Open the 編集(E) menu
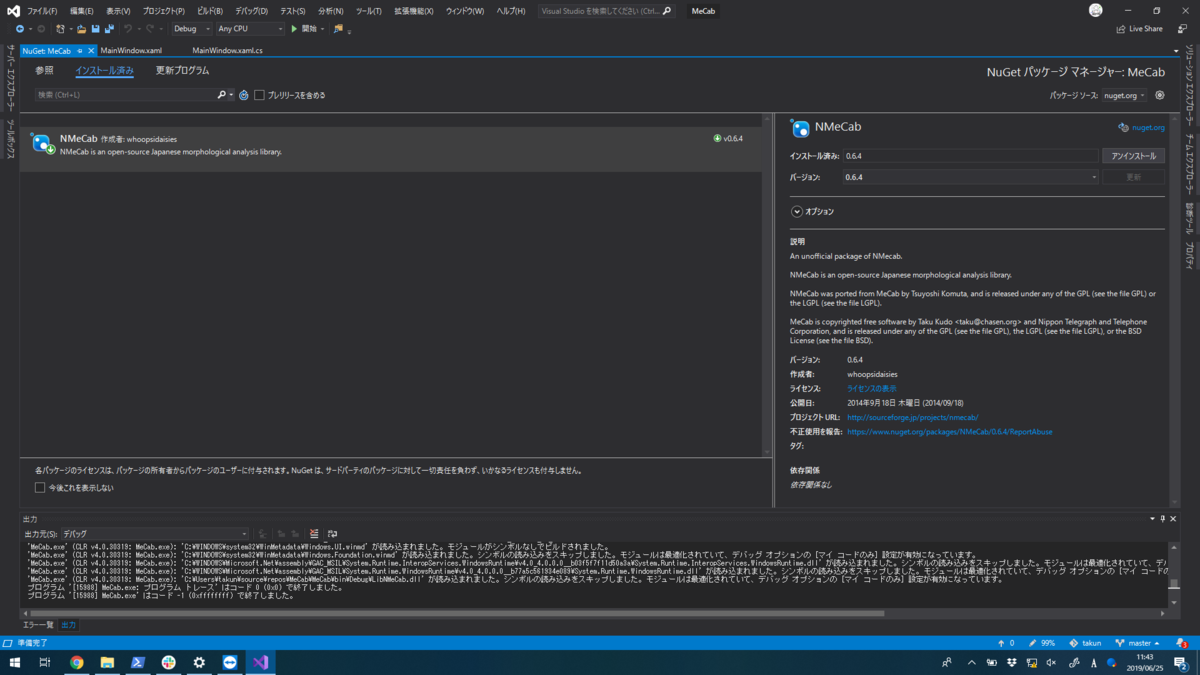 point(82,11)
